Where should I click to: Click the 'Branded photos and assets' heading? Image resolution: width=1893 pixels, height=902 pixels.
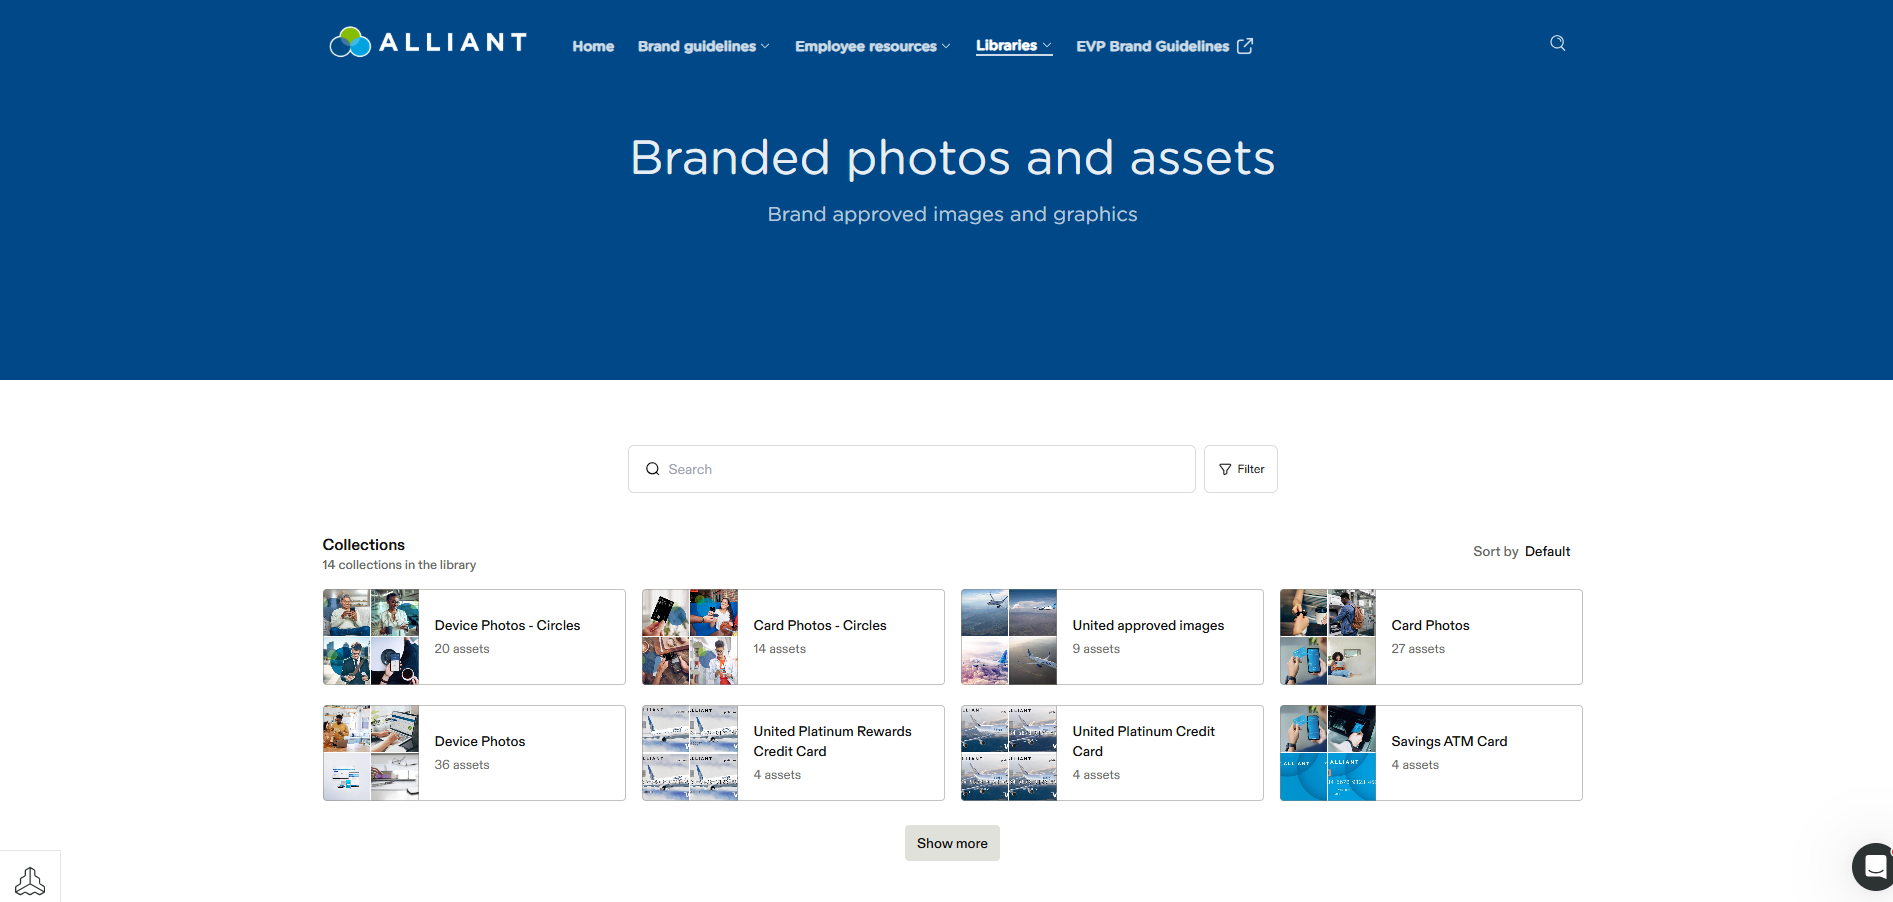(952, 158)
